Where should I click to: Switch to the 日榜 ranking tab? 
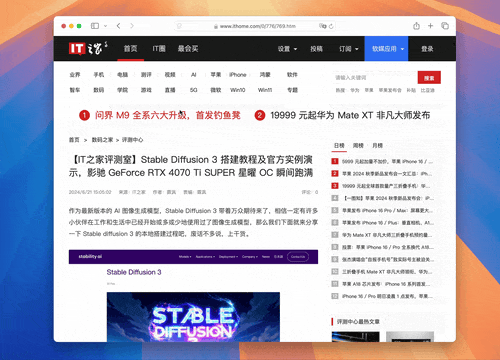click(339, 146)
